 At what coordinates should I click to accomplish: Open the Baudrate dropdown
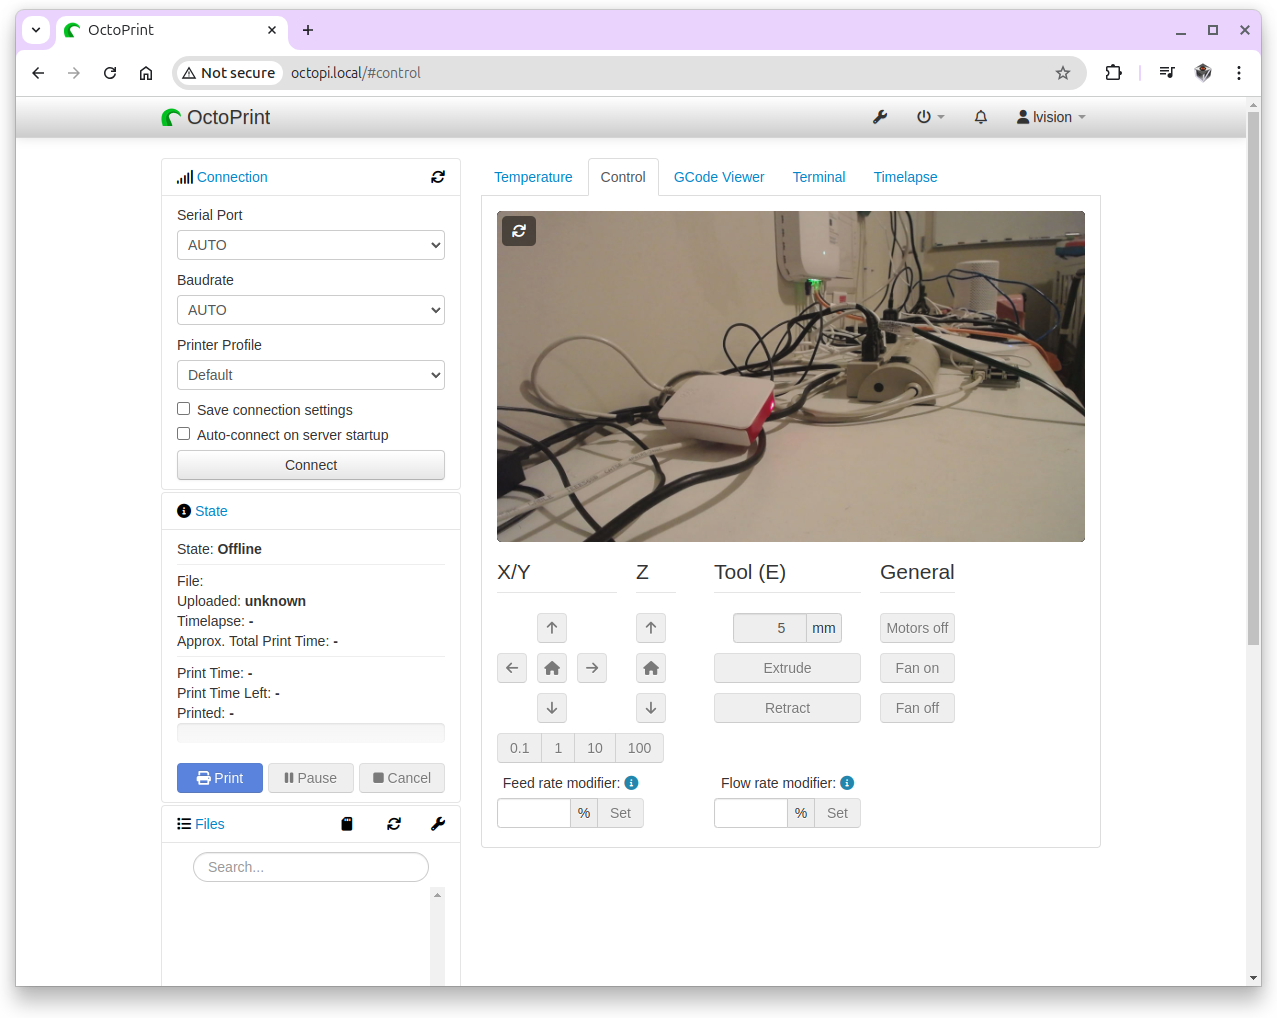coord(311,310)
